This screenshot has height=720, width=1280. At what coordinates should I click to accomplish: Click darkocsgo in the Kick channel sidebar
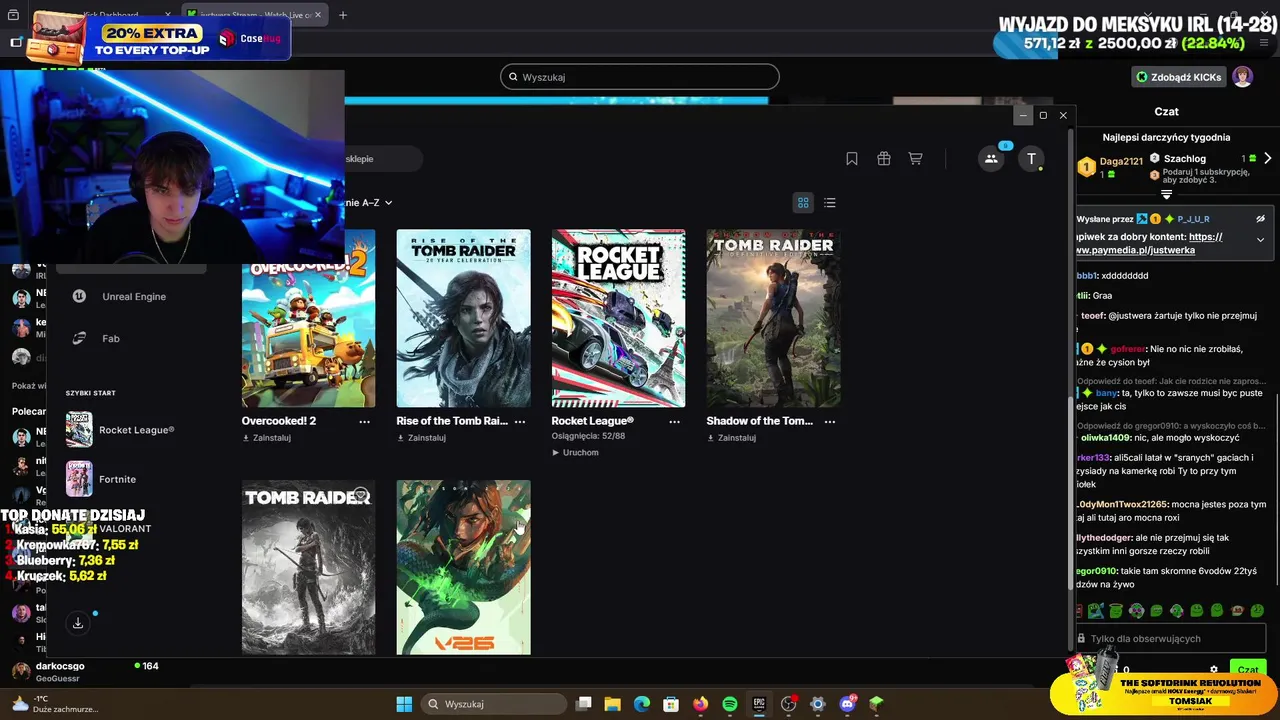click(x=60, y=666)
